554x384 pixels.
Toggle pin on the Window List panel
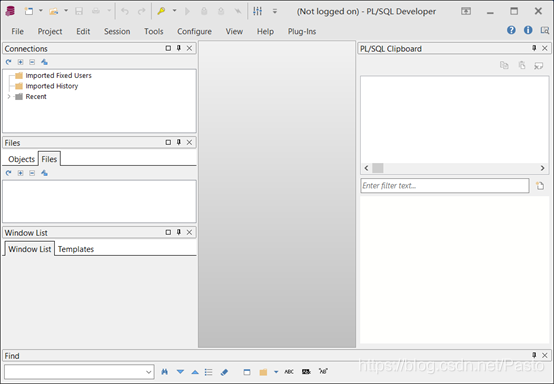click(x=179, y=232)
